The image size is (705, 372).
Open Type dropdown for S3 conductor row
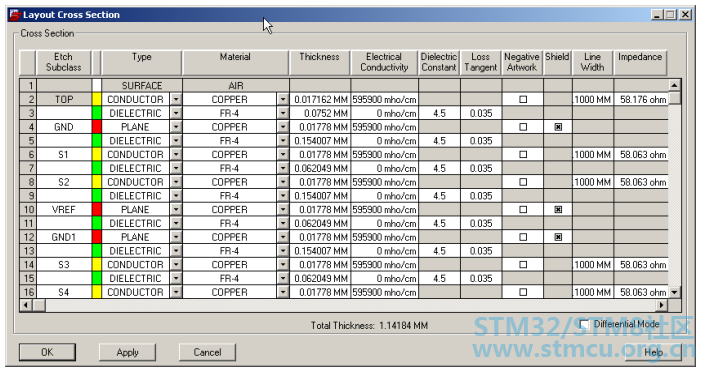[x=176, y=264]
